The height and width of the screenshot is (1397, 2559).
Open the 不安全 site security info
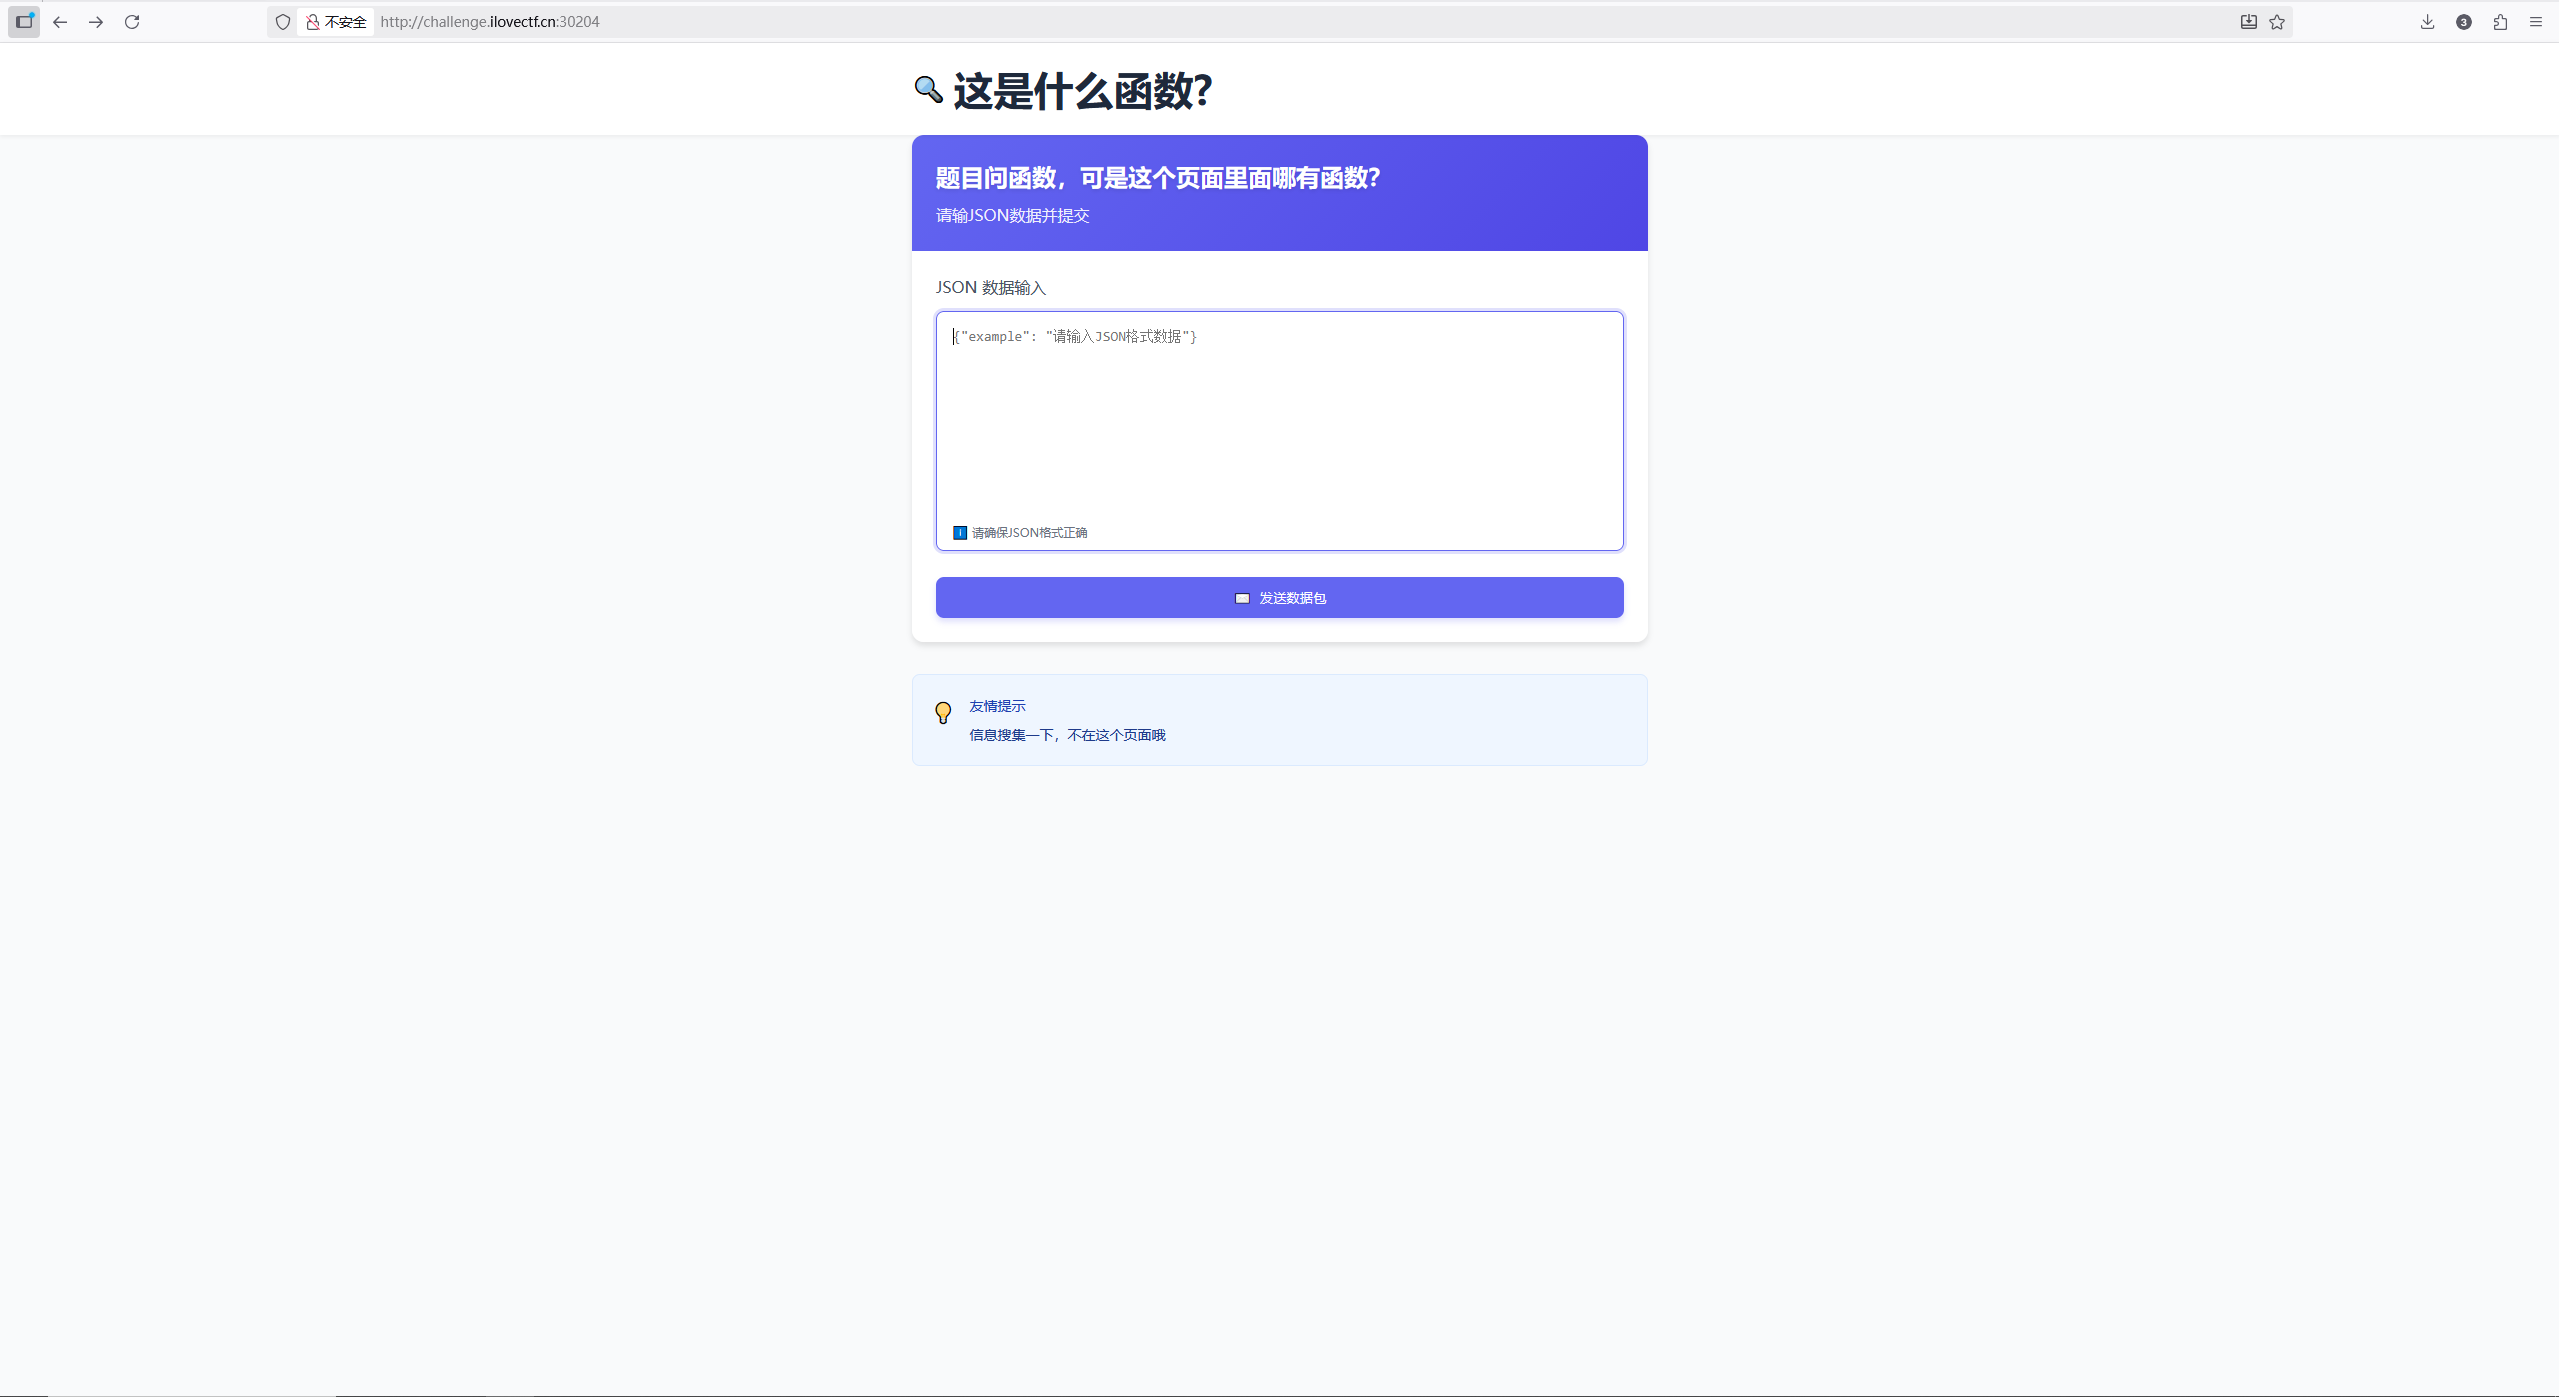tap(336, 22)
